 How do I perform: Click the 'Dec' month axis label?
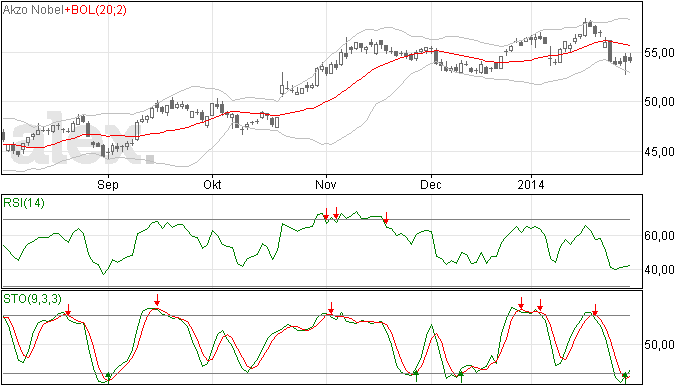[x=430, y=184]
